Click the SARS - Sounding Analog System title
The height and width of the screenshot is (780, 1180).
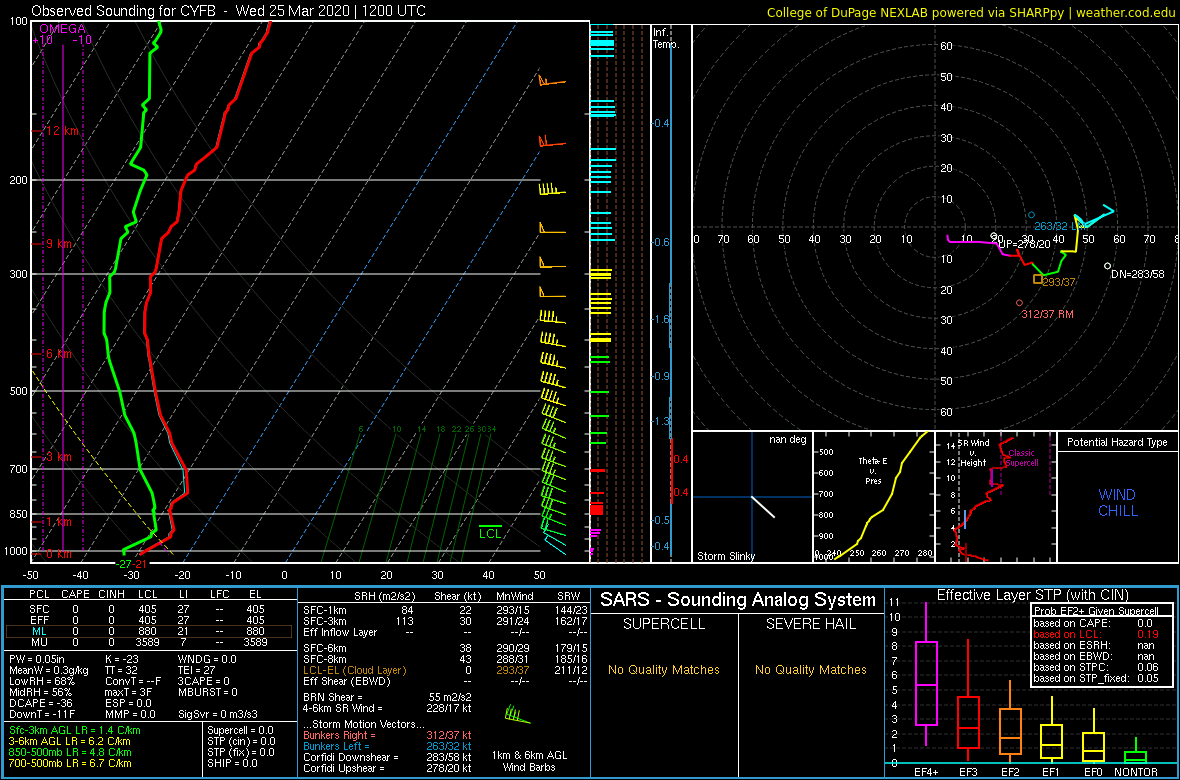738,600
